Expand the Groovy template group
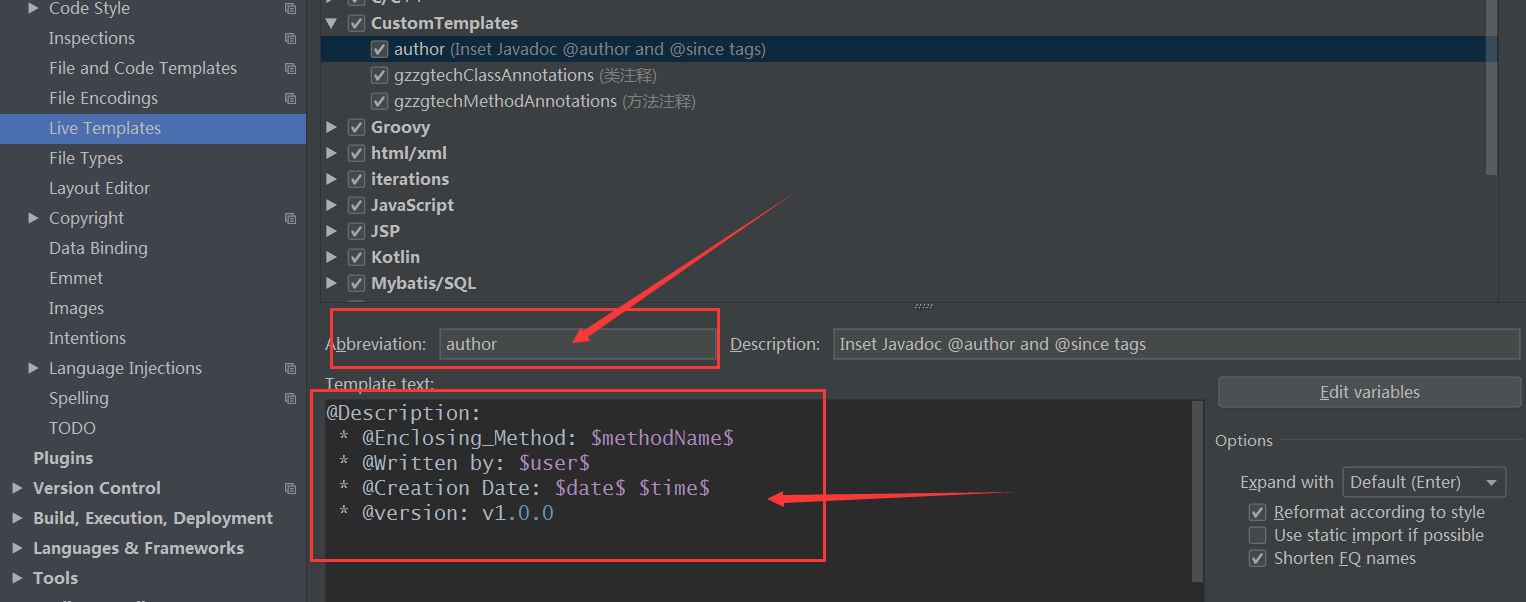 click(332, 127)
